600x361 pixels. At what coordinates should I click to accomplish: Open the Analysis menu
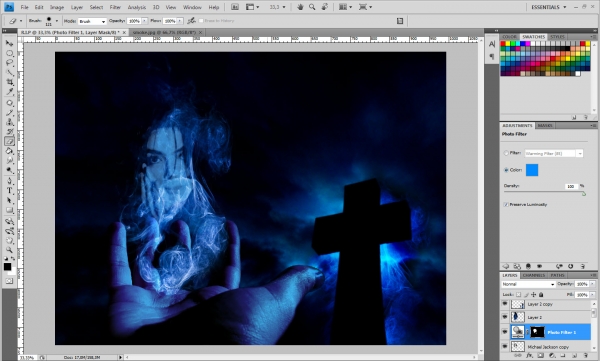[137, 7]
